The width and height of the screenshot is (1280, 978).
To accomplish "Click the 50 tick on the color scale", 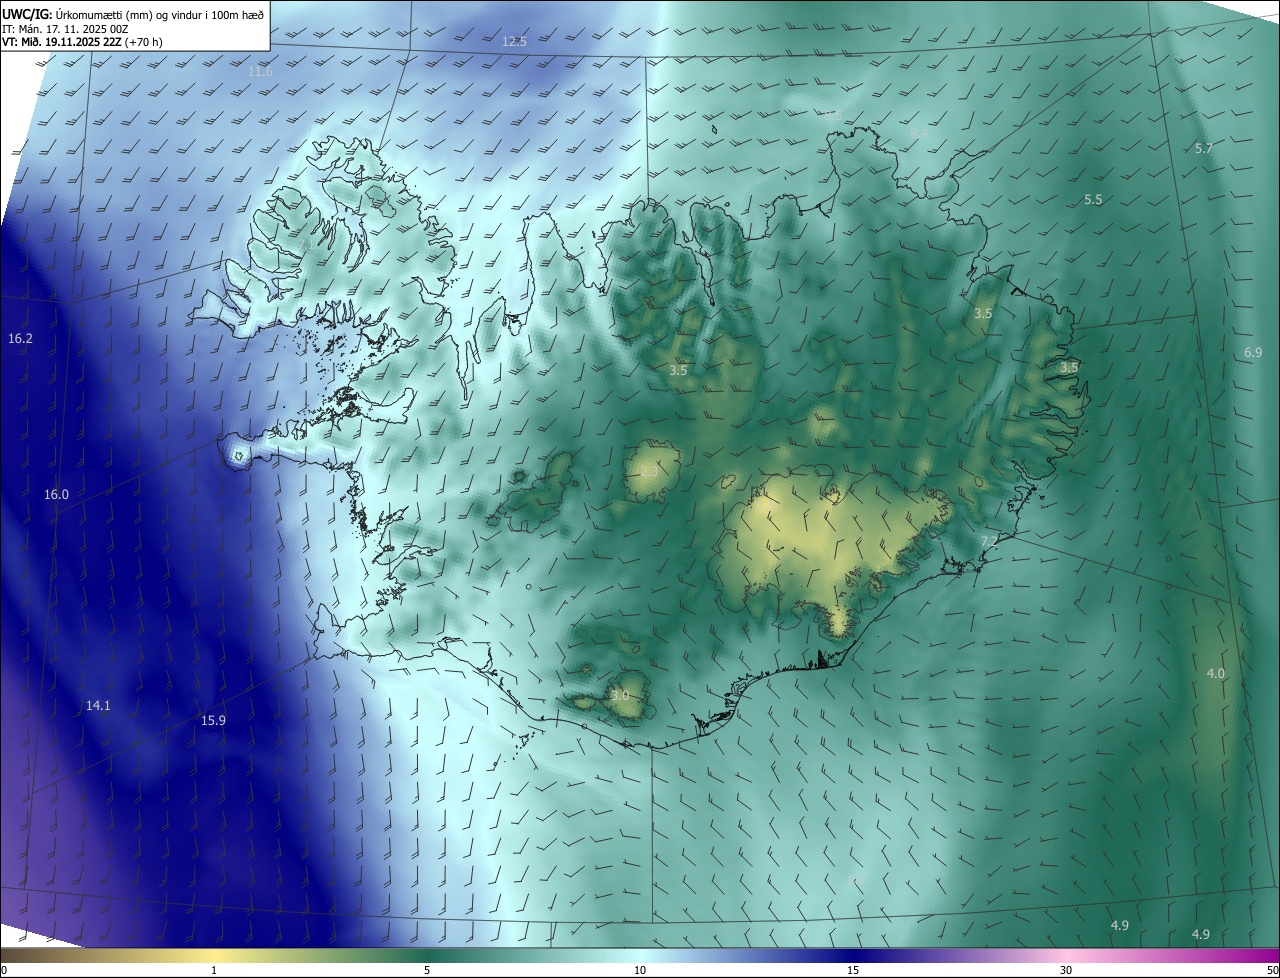I will pyautogui.click(x=1272, y=970).
